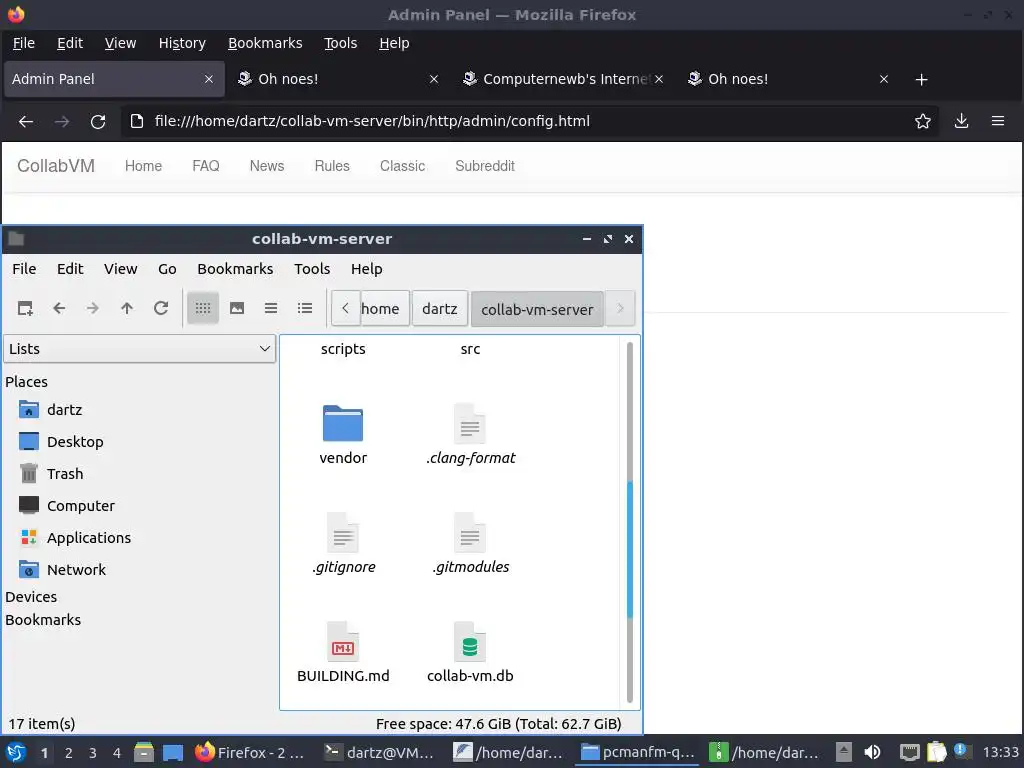Select the vendor folder icon
The image size is (1024, 768).
point(343,423)
